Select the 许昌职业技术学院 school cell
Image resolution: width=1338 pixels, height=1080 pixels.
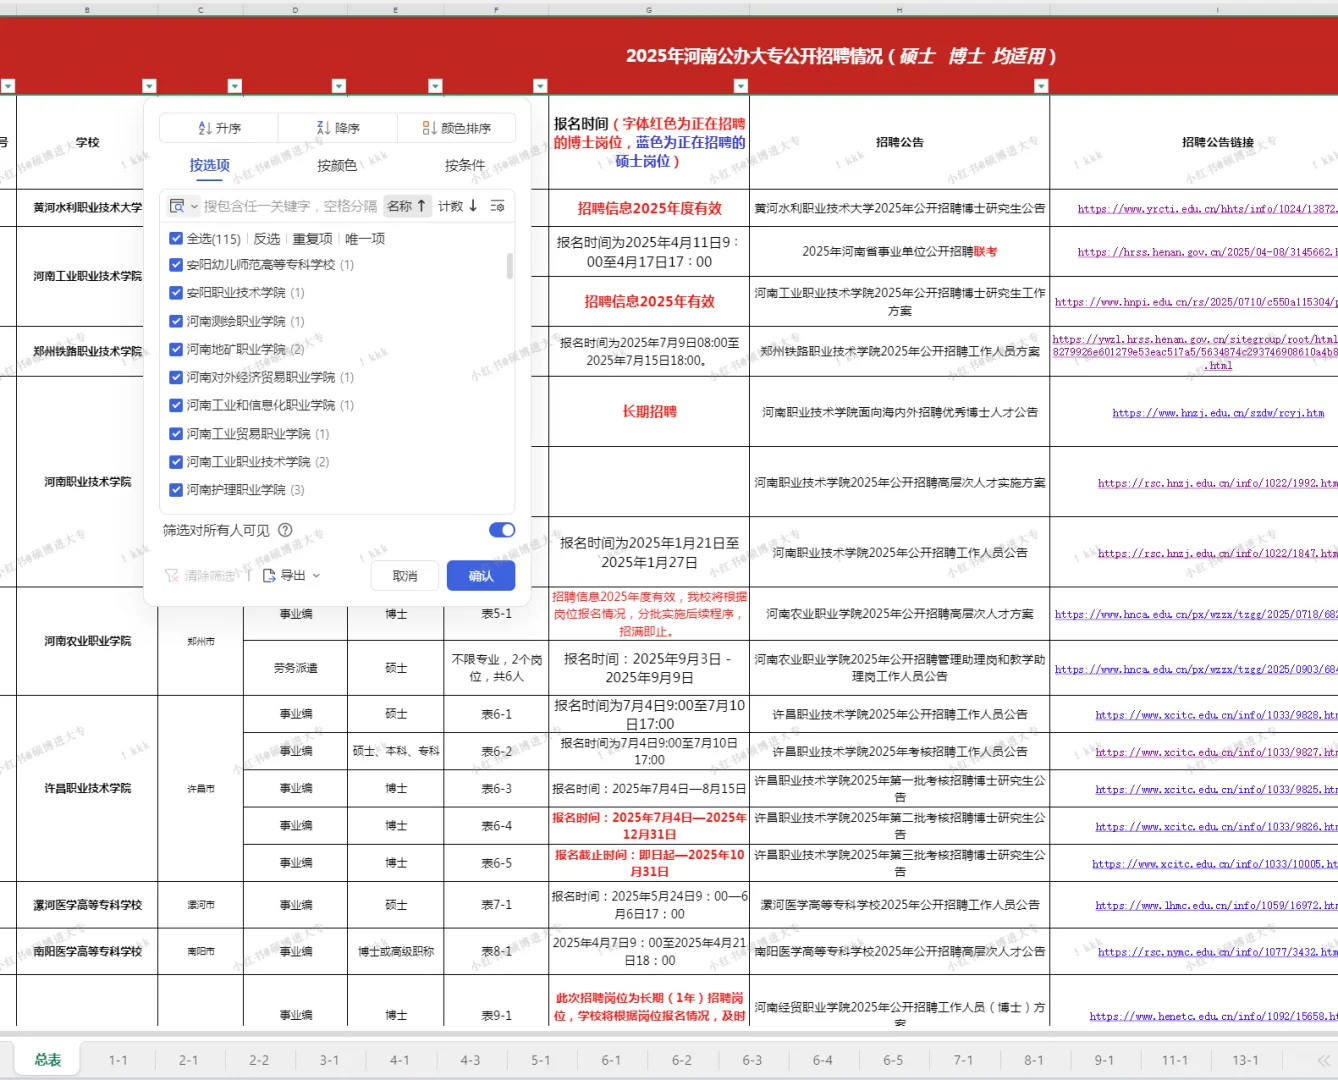(x=87, y=788)
